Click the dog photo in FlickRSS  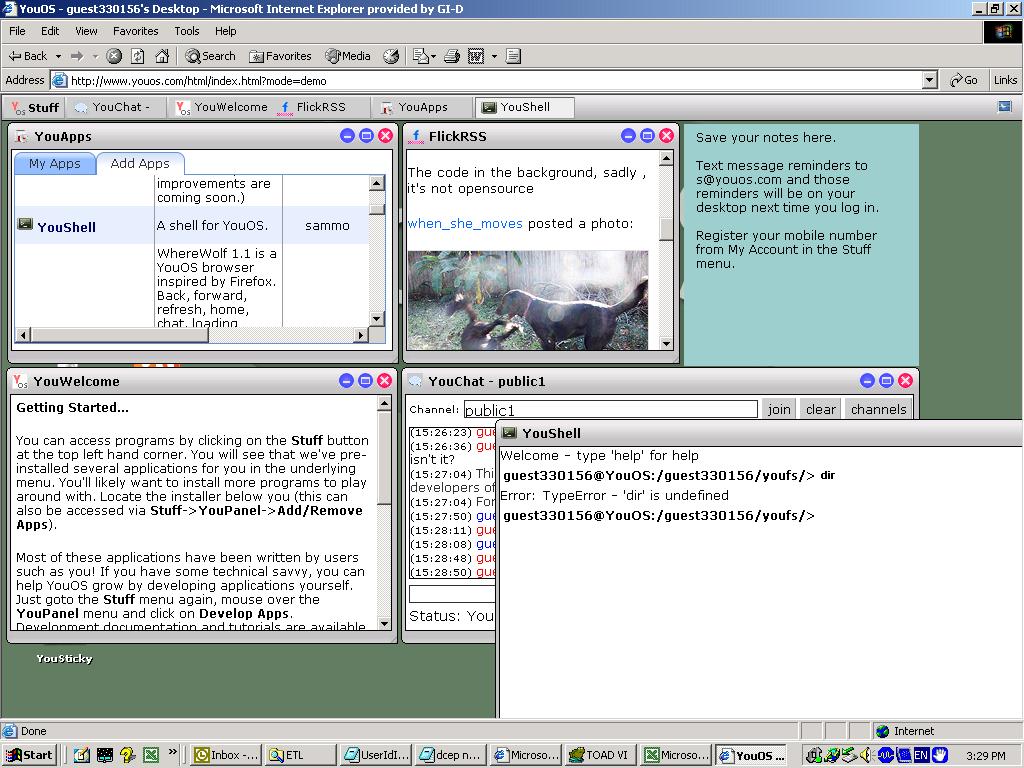(x=528, y=300)
